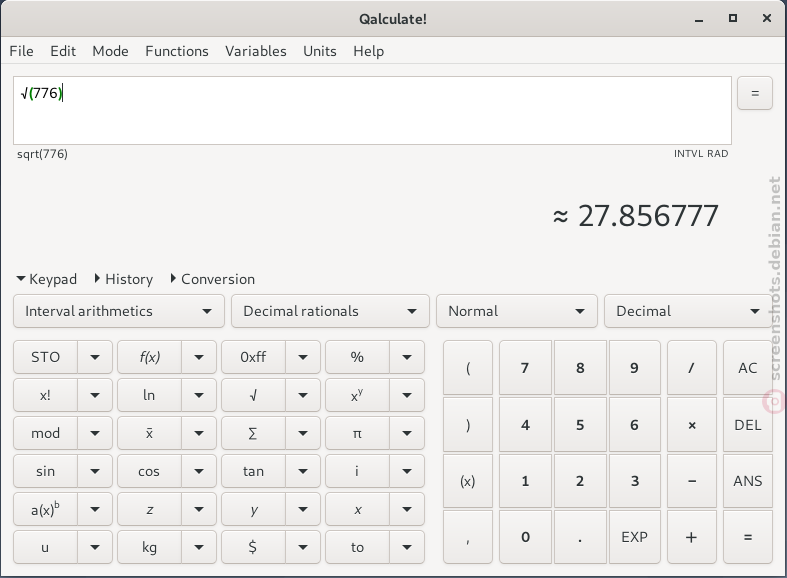Click the a(x)^b button
Image resolution: width=787 pixels, height=578 pixels.
click(x=45, y=510)
